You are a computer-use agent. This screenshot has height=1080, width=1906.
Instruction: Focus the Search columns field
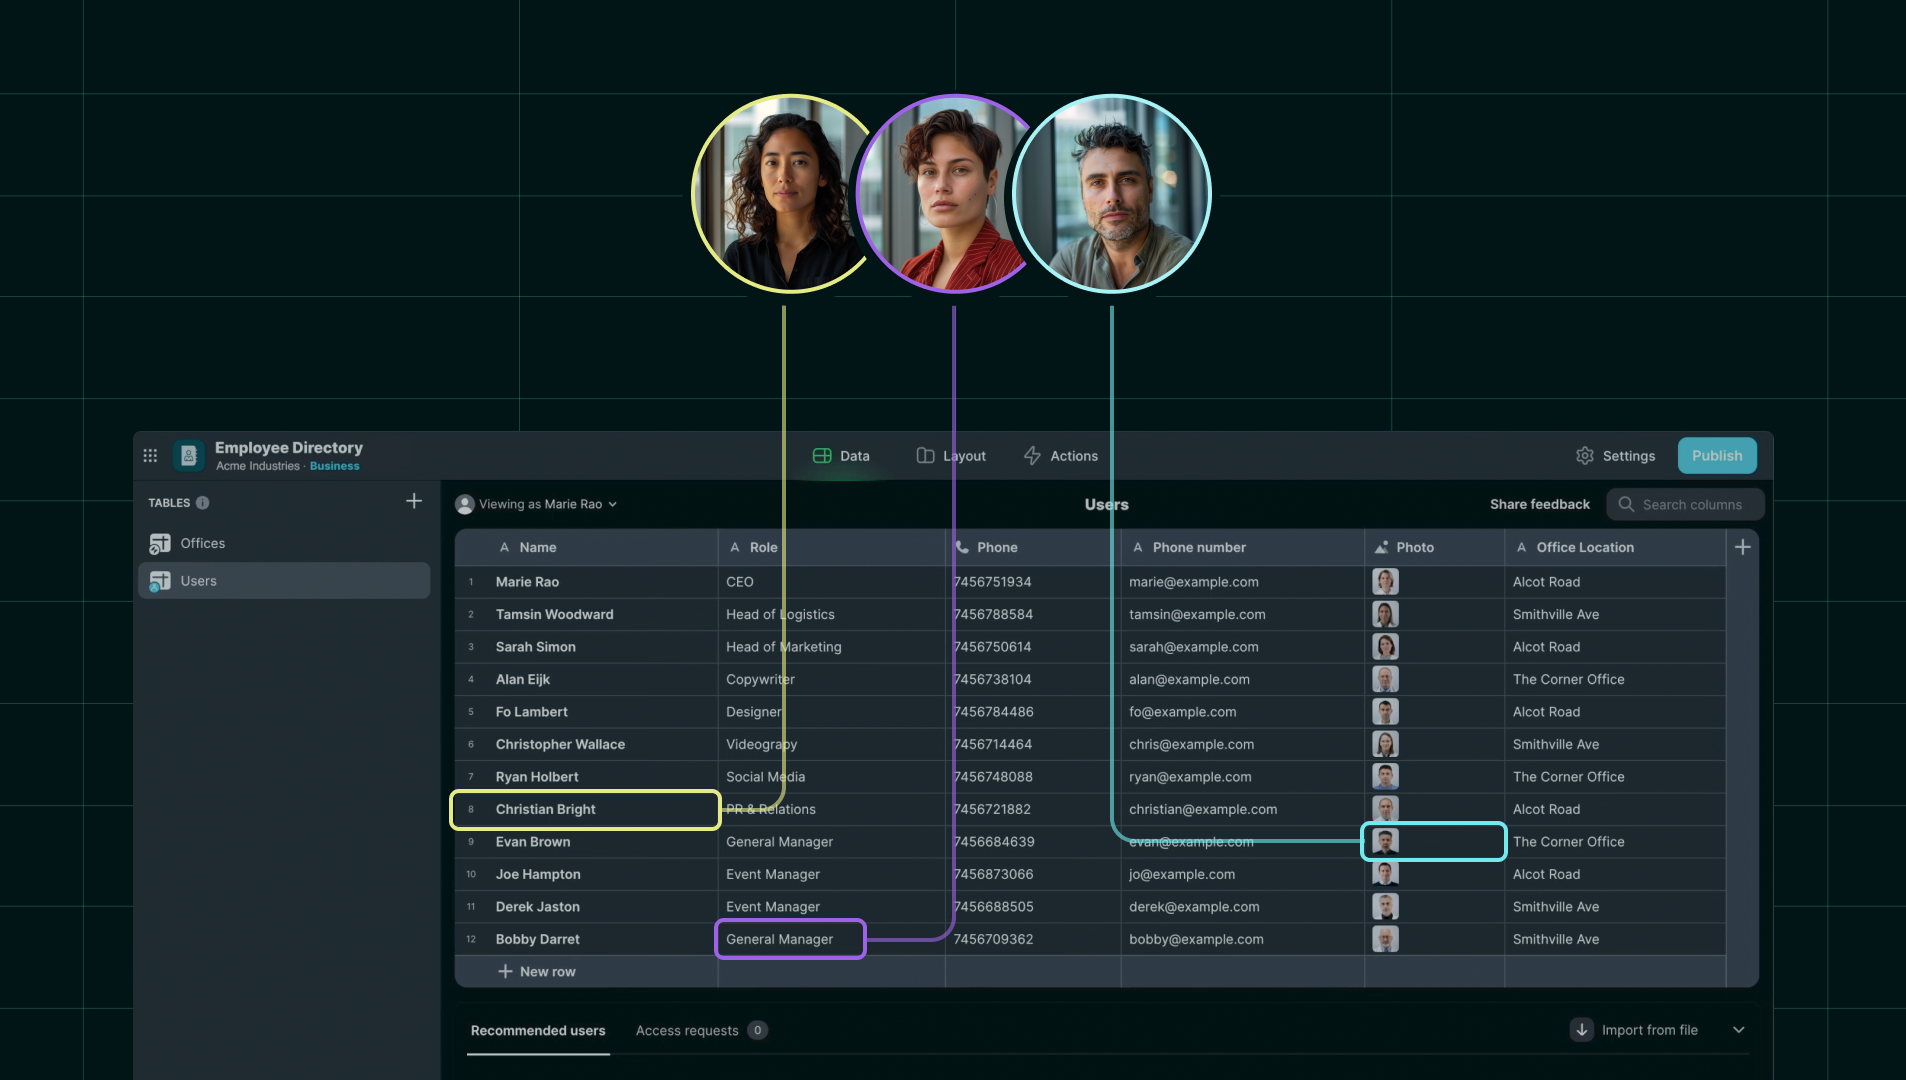tap(1685, 504)
